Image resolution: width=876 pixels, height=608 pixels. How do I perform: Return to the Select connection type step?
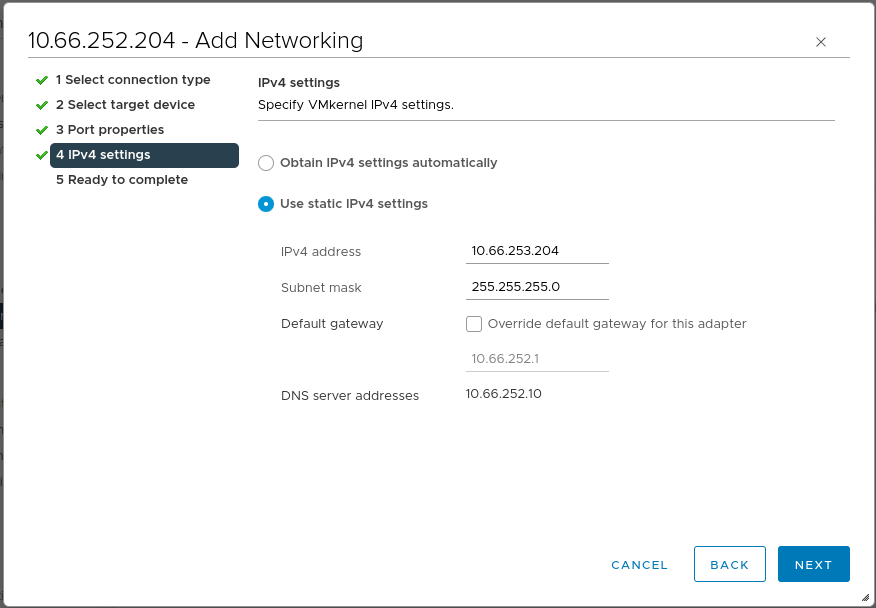click(134, 79)
